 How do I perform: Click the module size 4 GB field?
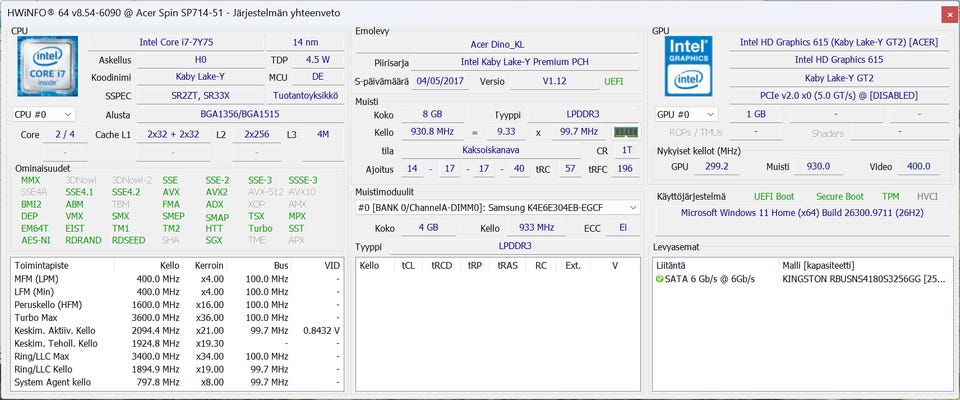[x=428, y=228]
